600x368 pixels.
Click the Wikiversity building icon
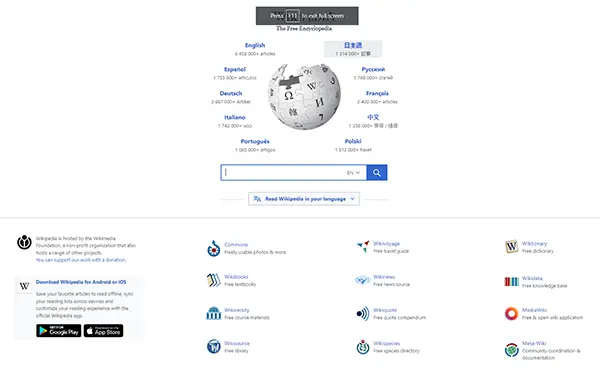[214, 313]
